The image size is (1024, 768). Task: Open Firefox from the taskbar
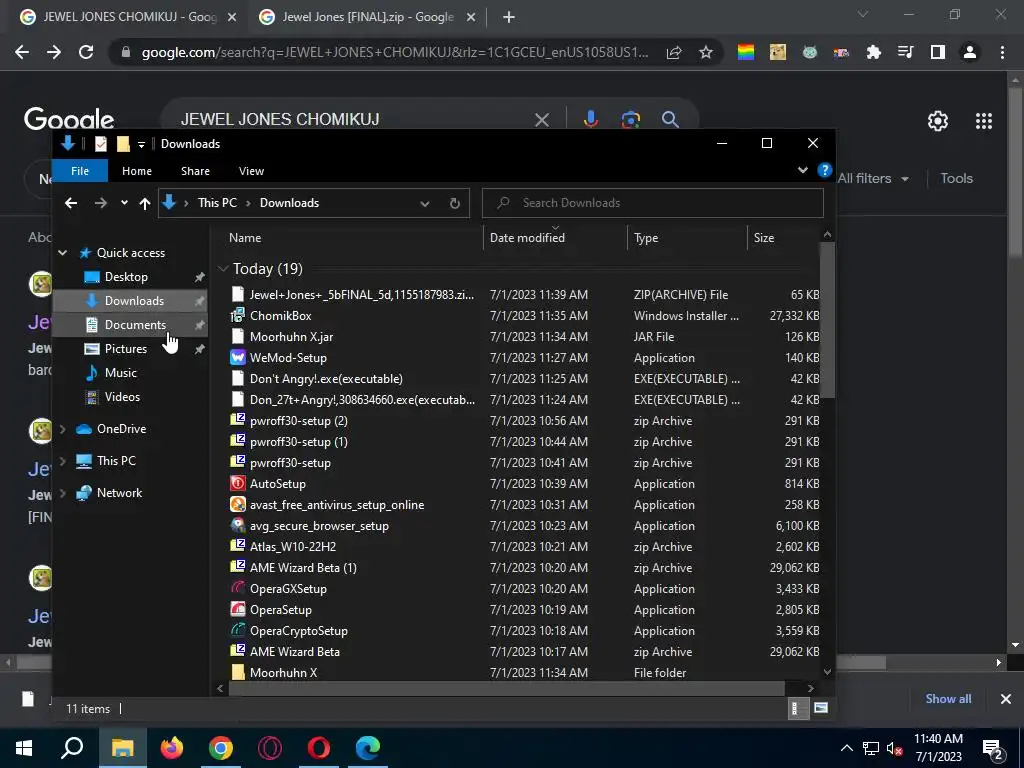(172, 747)
